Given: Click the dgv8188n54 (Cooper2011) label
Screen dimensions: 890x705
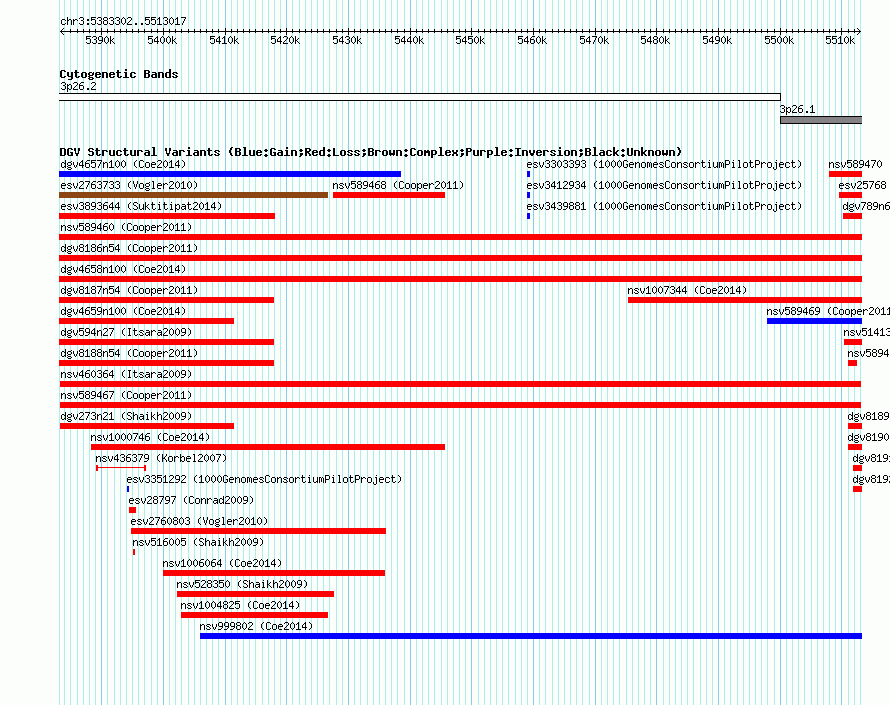Looking at the screenshot, I should point(129,353).
